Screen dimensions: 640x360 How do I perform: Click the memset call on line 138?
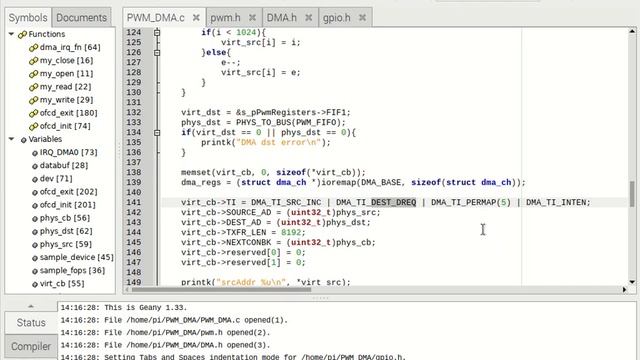196,172
